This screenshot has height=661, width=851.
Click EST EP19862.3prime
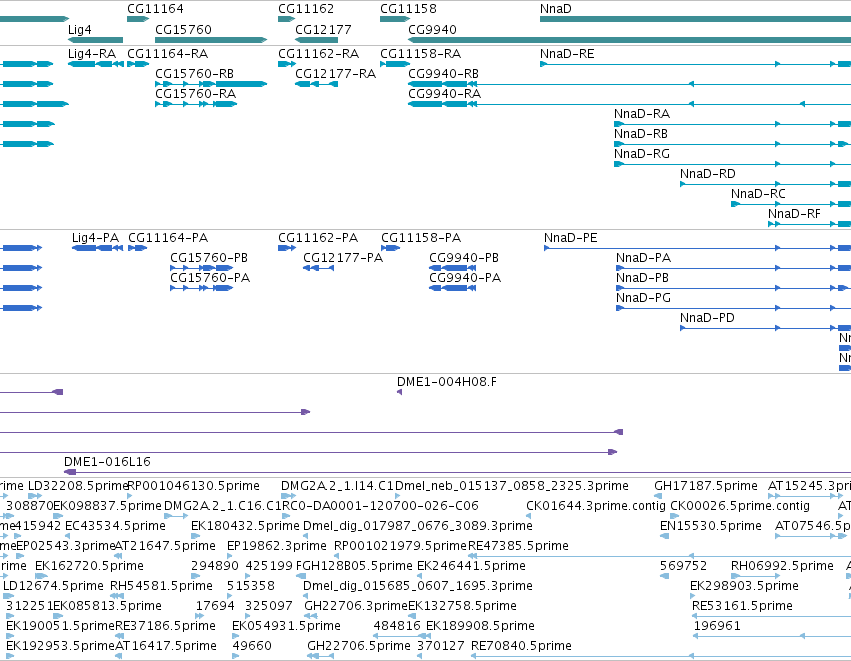coord(277,546)
